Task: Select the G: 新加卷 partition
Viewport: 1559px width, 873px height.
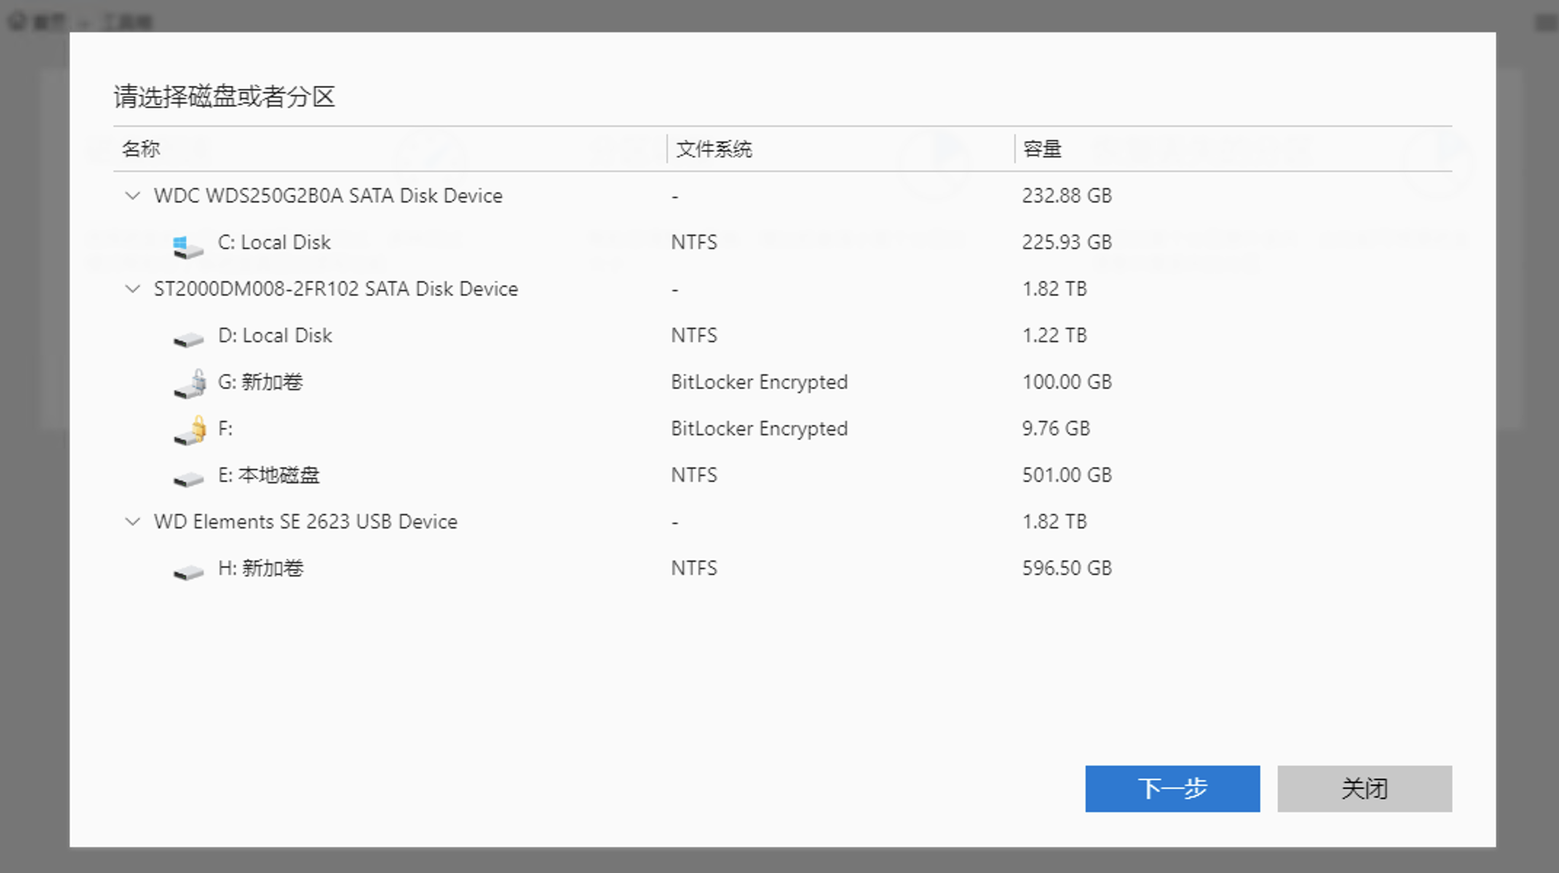Action: [260, 382]
